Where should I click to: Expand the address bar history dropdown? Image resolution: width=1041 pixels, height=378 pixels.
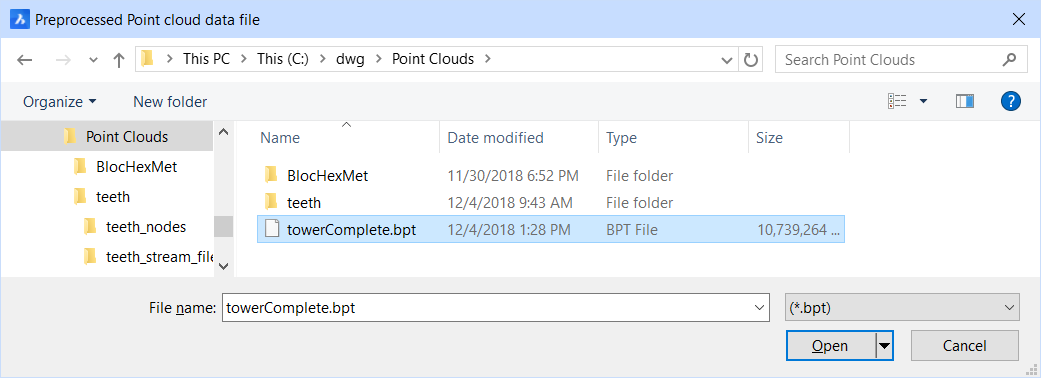click(726, 60)
